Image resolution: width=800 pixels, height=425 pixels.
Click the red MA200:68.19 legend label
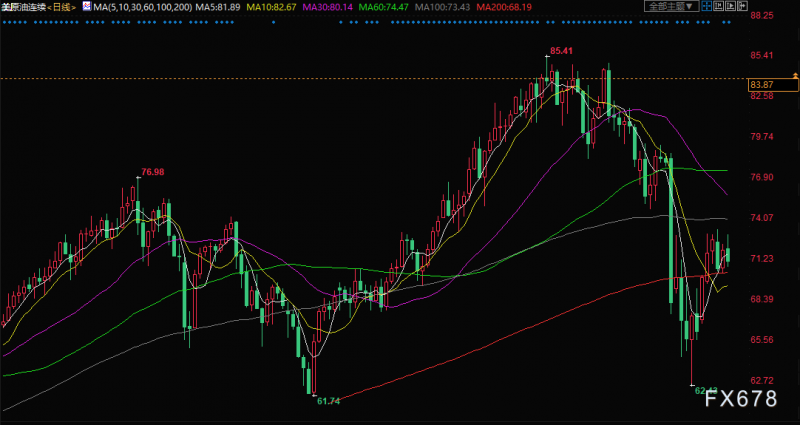(x=502, y=7)
